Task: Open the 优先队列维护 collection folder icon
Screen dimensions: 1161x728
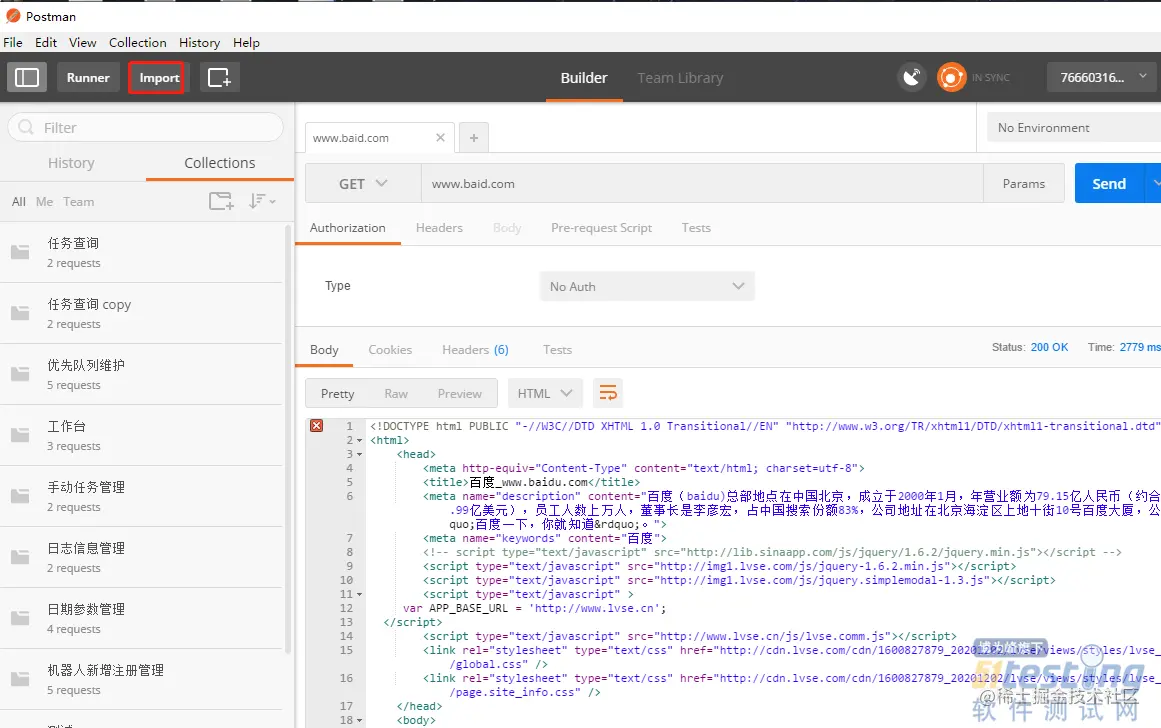Action: tap(20, 374)
